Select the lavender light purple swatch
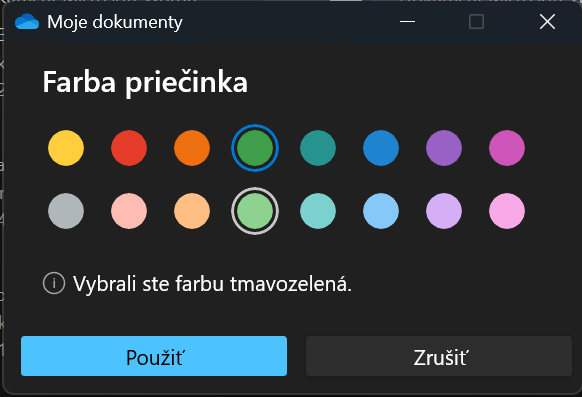 tap(444, 211)
